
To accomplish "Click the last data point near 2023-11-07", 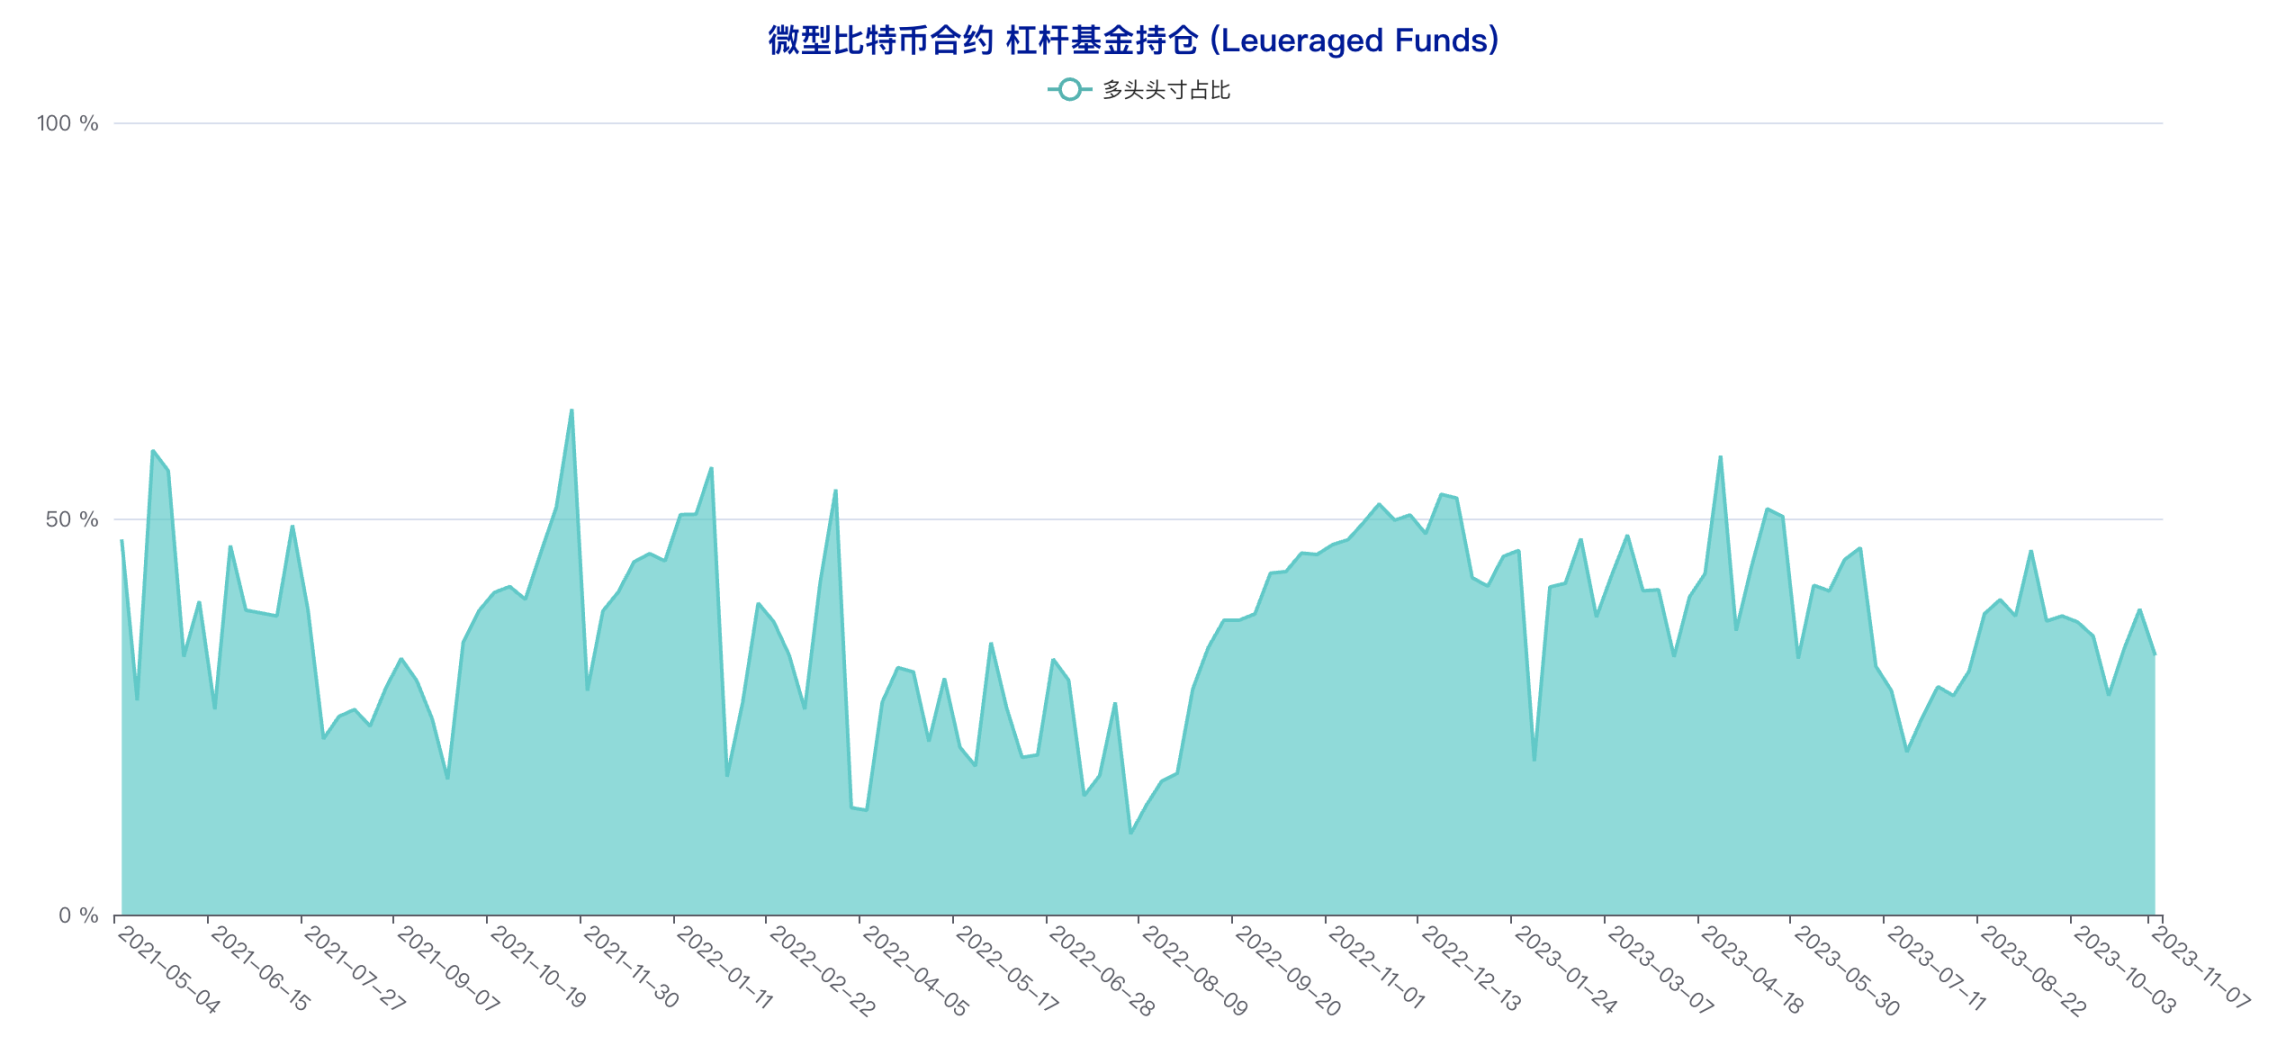I will (x=2155, y=654).
